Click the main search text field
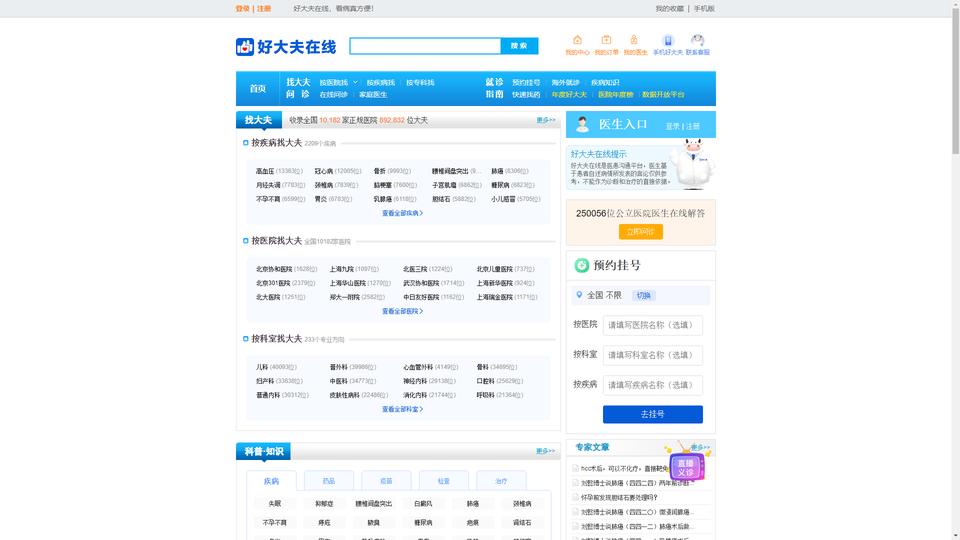Image resolution: width=960 pixels, height=540 pixels. pyautogui.click(x=425, y=46)
